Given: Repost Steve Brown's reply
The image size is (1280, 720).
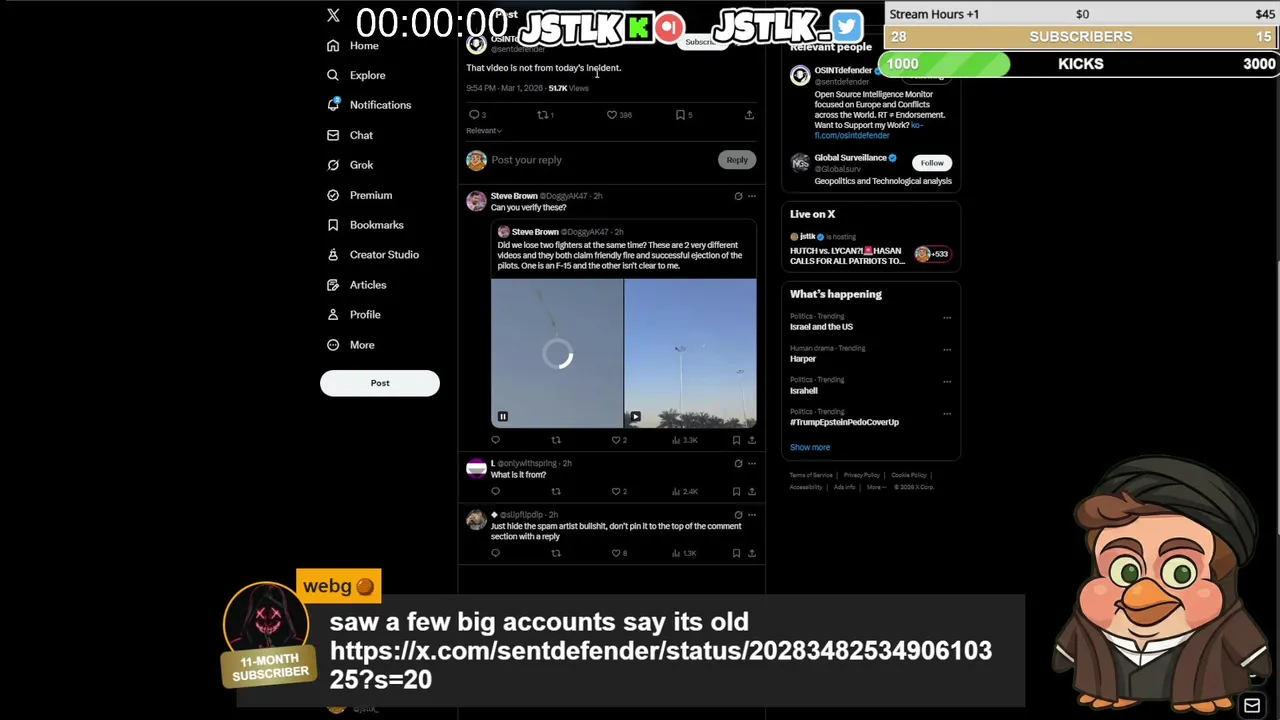Looking at the screenshot, I should click(x=556, y=440).
